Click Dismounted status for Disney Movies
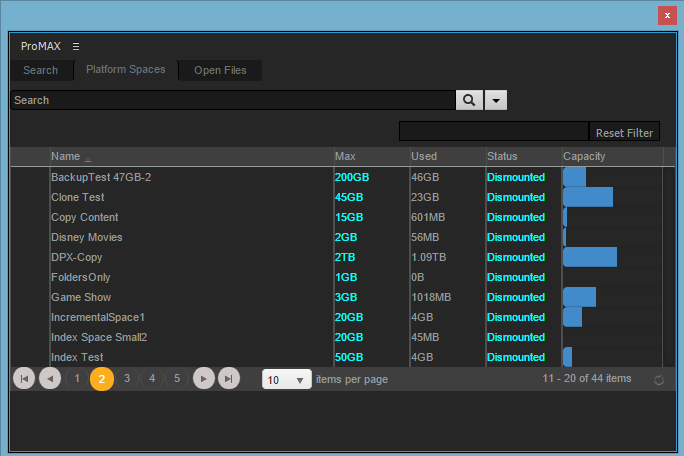This screenshot has width=684, height=456. pos(516,237)
